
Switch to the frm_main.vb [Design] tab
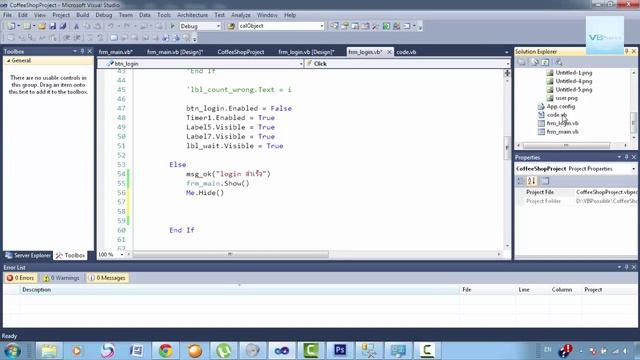point(175,52)
